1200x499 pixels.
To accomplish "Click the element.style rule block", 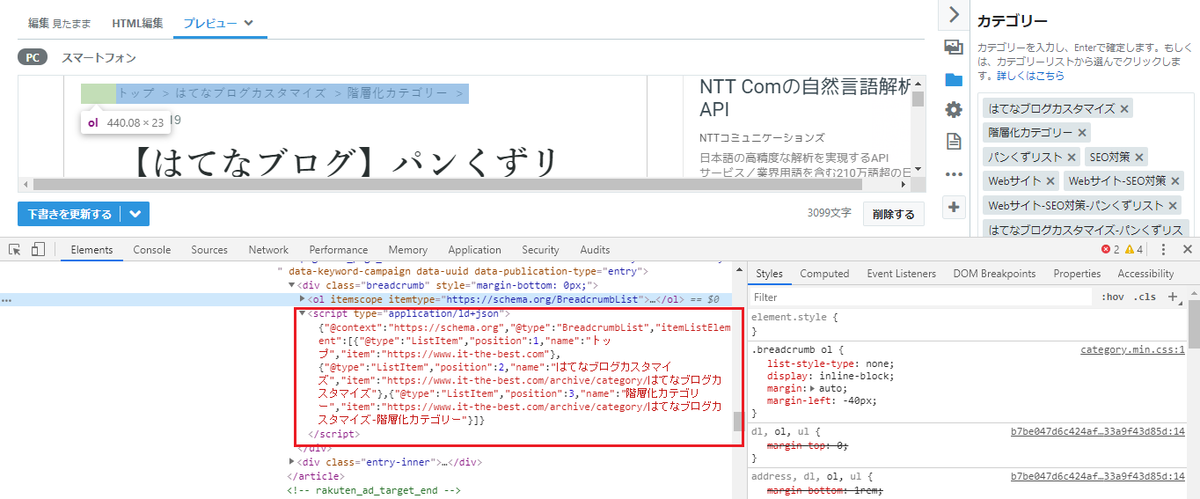I will coord(966,323).
